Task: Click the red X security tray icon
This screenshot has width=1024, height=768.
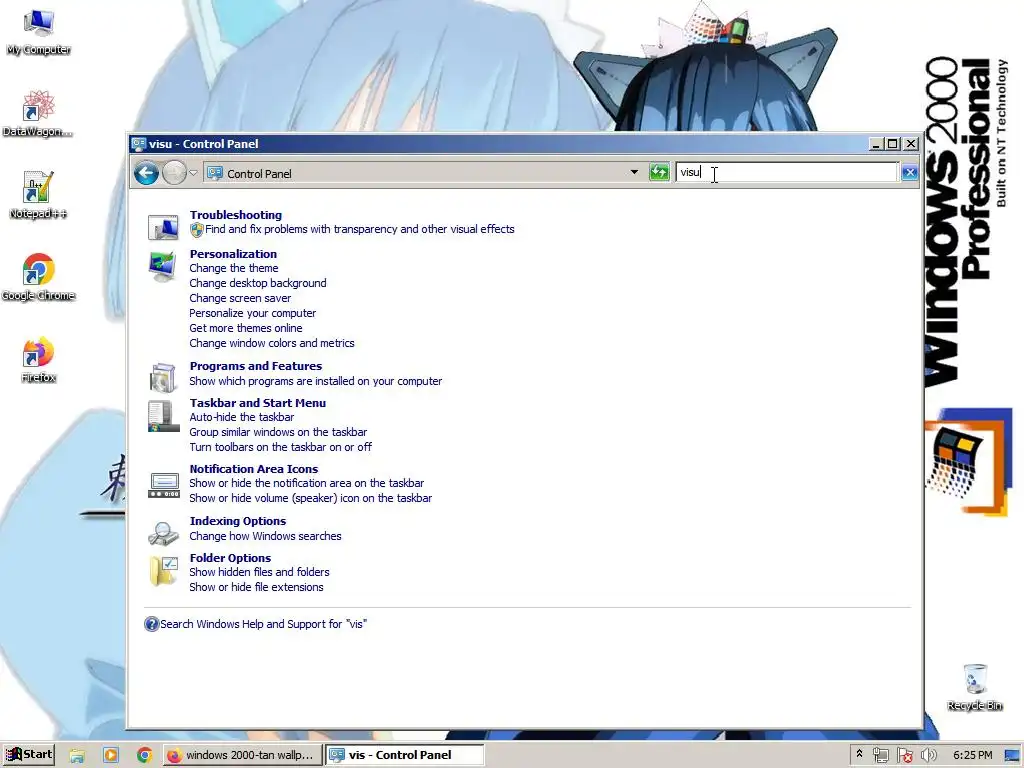Action: [904, 756]
